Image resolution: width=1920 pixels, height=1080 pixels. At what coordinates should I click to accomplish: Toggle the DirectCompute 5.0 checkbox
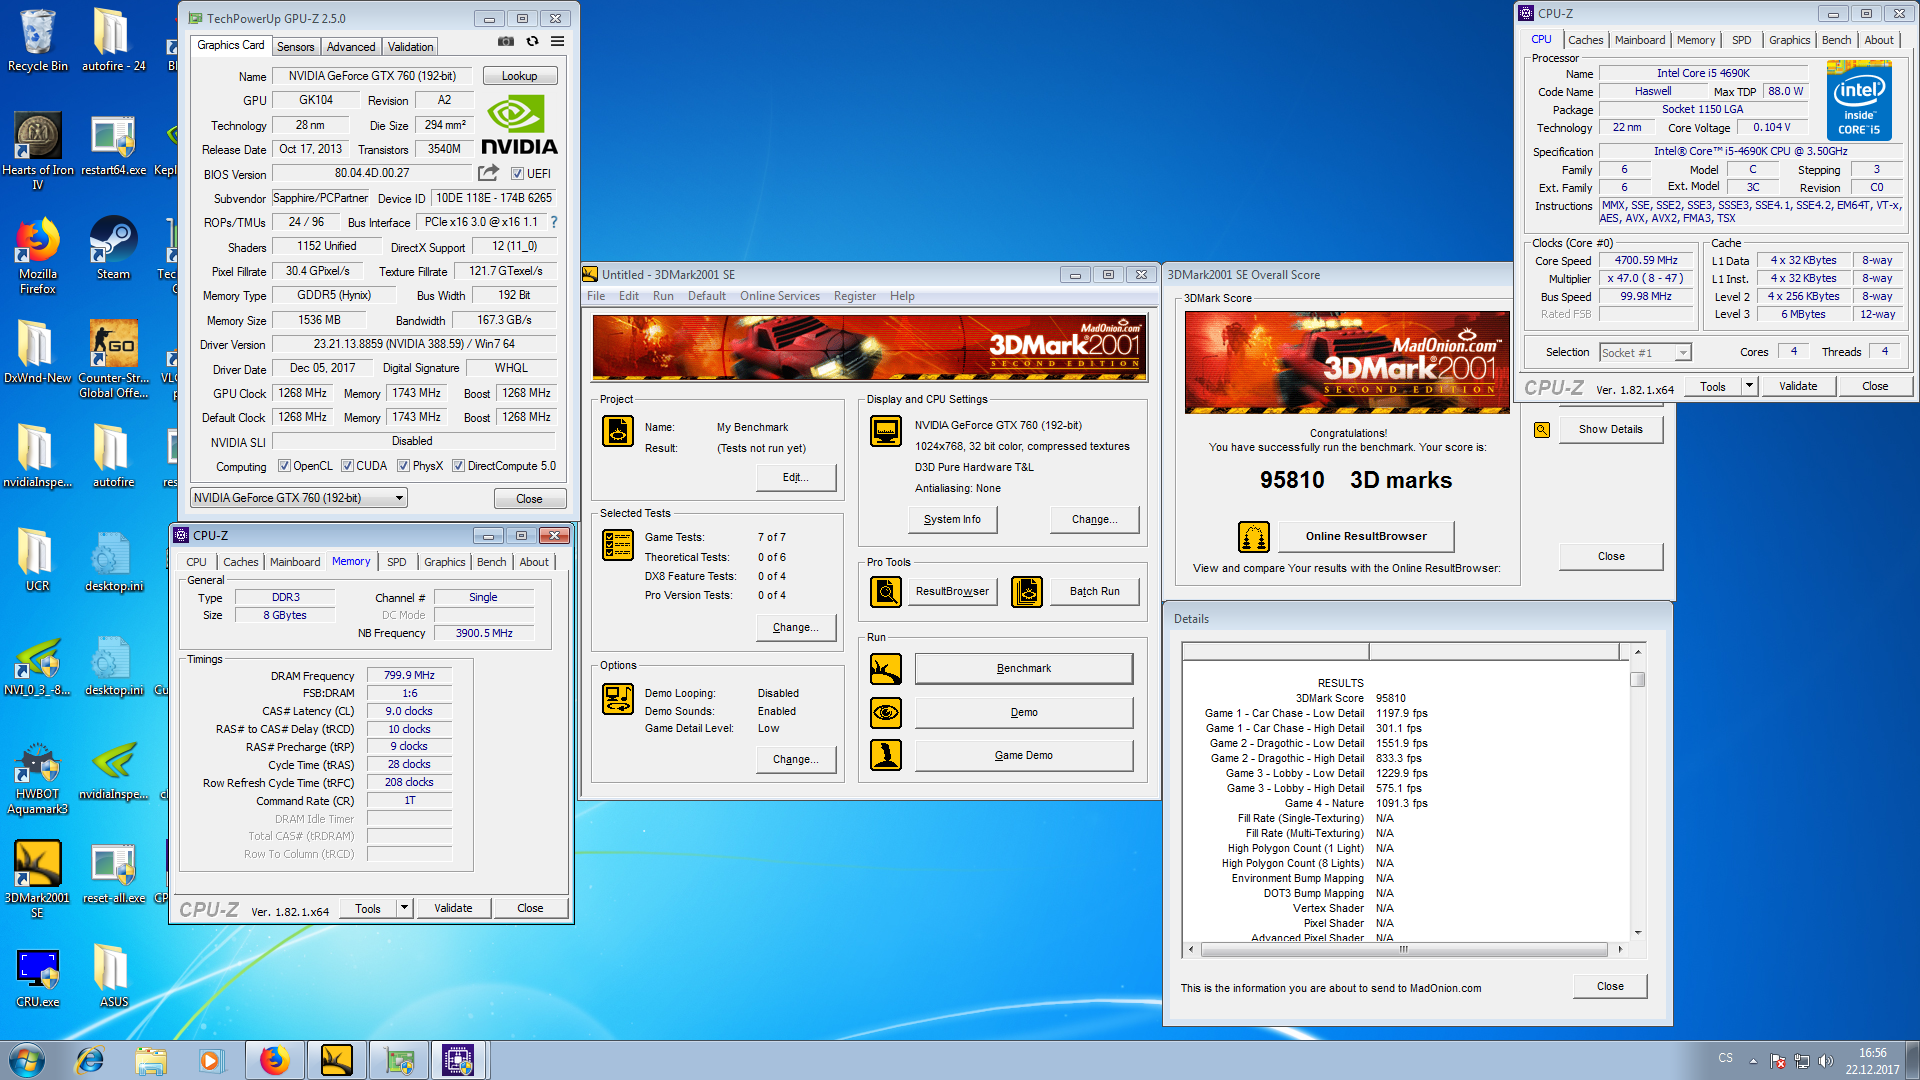click(458, 466)
